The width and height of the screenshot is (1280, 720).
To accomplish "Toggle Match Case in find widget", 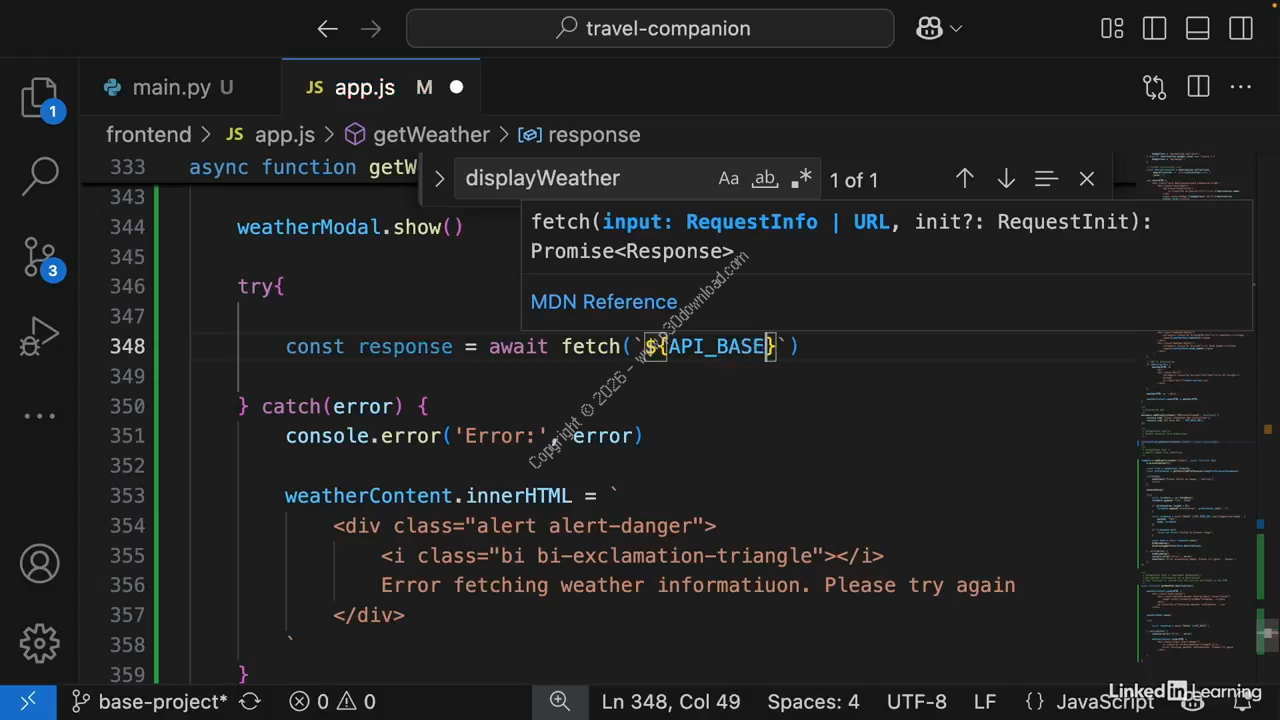I will click(x=728, y=179).
